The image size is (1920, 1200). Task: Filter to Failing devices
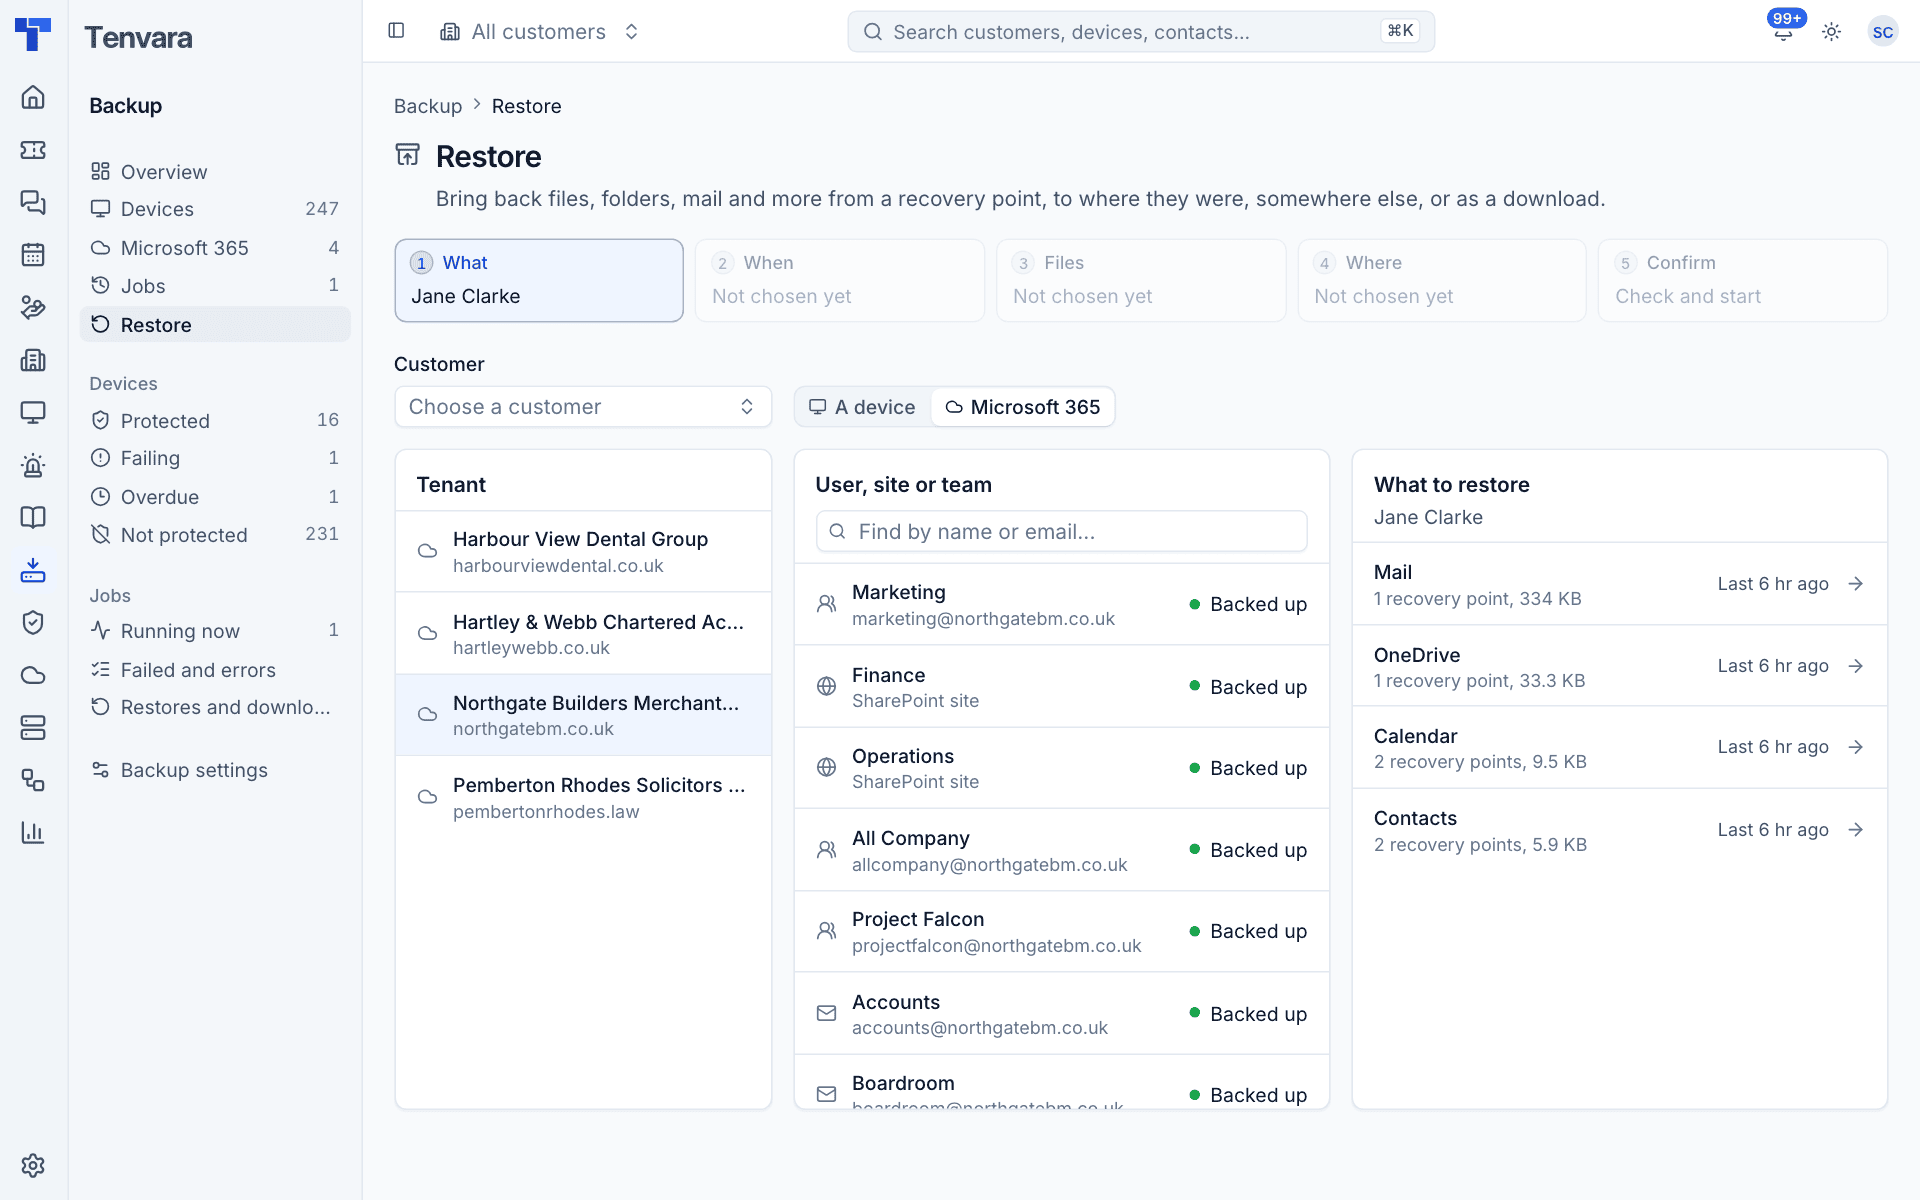pyautogui.click(x=215, y=458)
